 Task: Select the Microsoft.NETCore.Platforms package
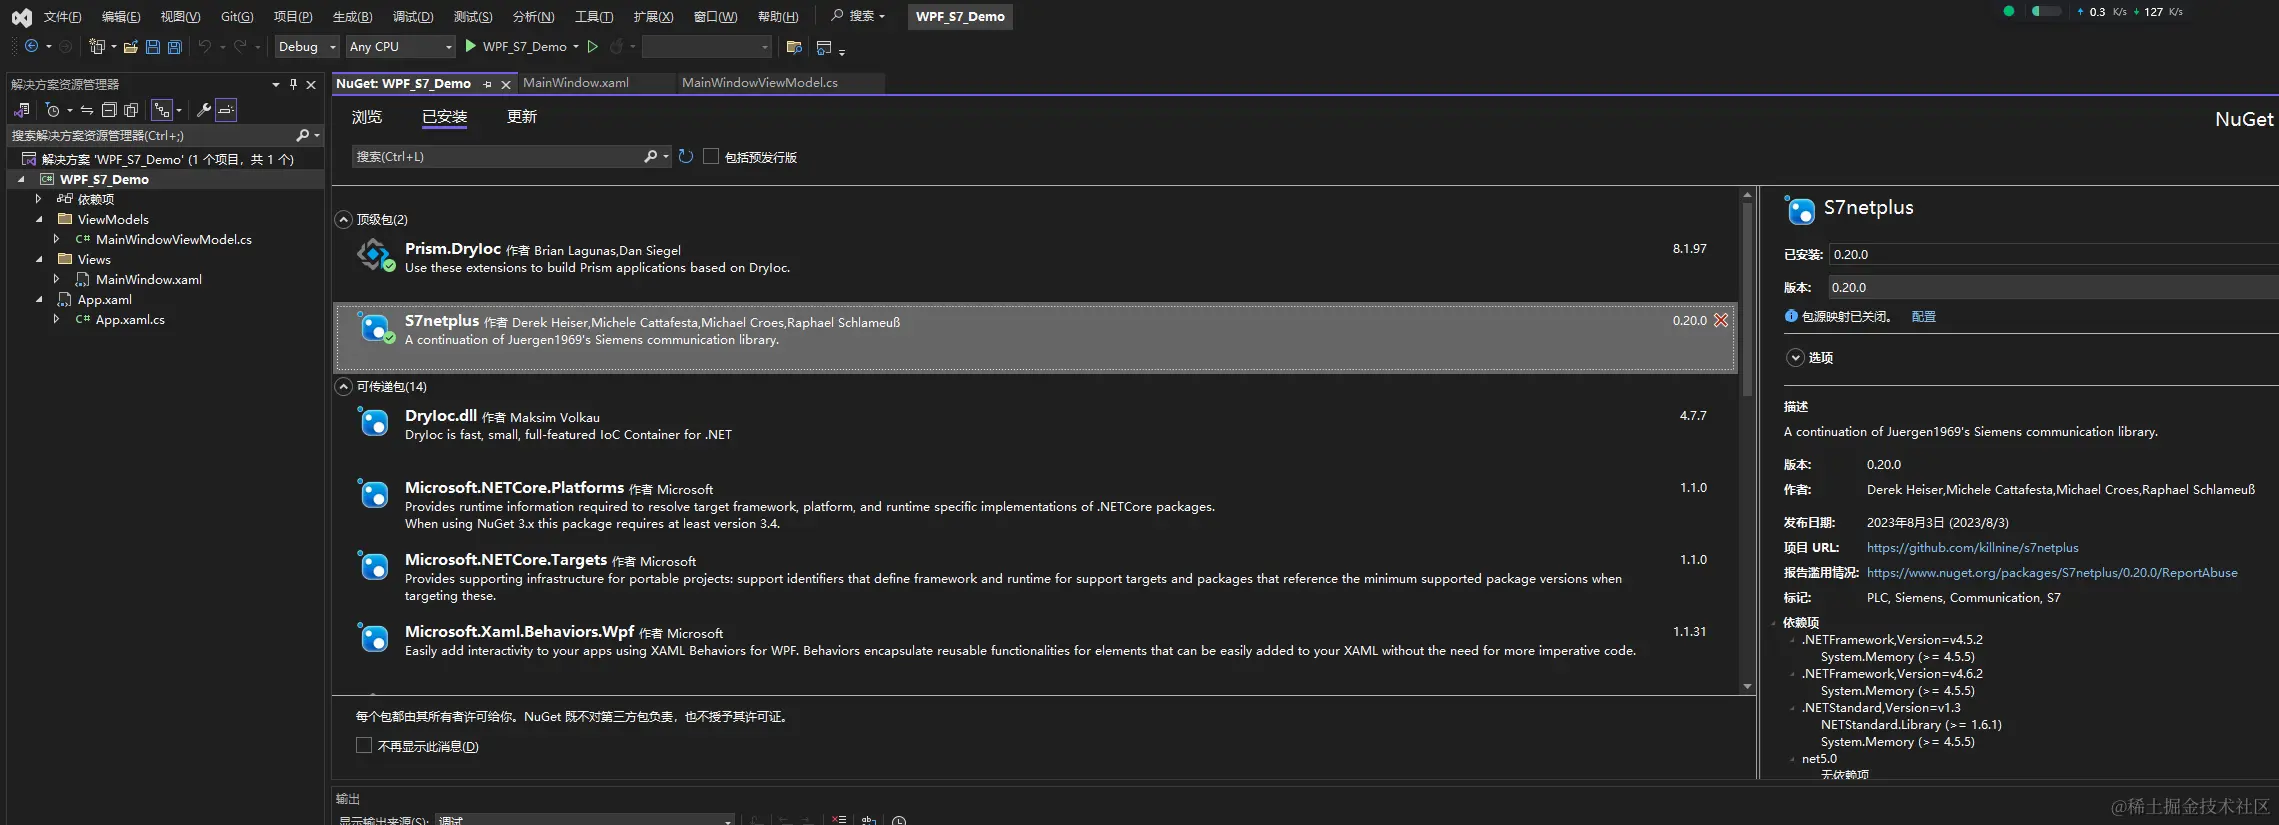point(1035,504)
